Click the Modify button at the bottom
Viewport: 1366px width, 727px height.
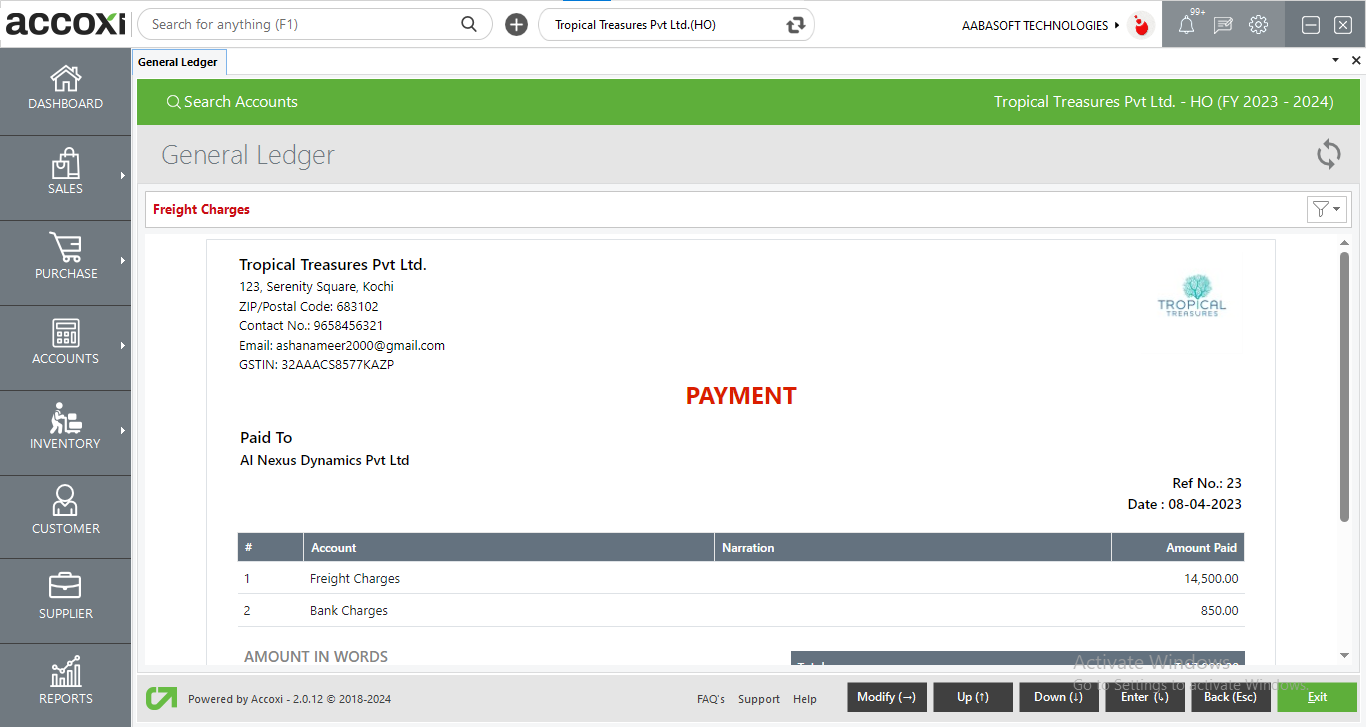(886, 696)
